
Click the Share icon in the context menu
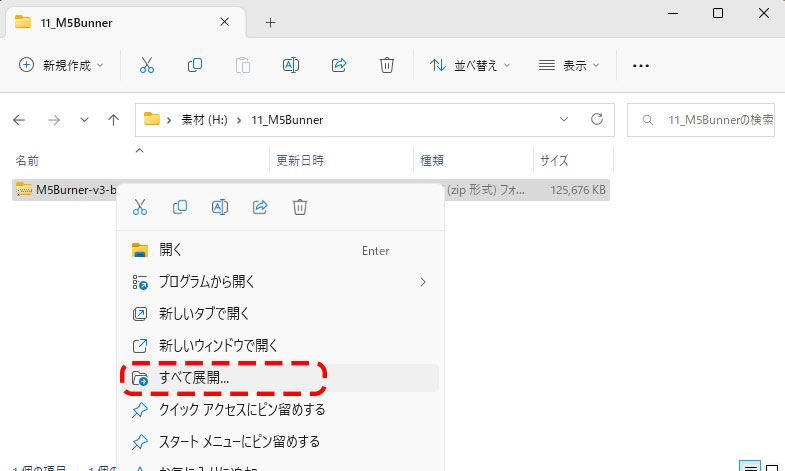(260, 207)
